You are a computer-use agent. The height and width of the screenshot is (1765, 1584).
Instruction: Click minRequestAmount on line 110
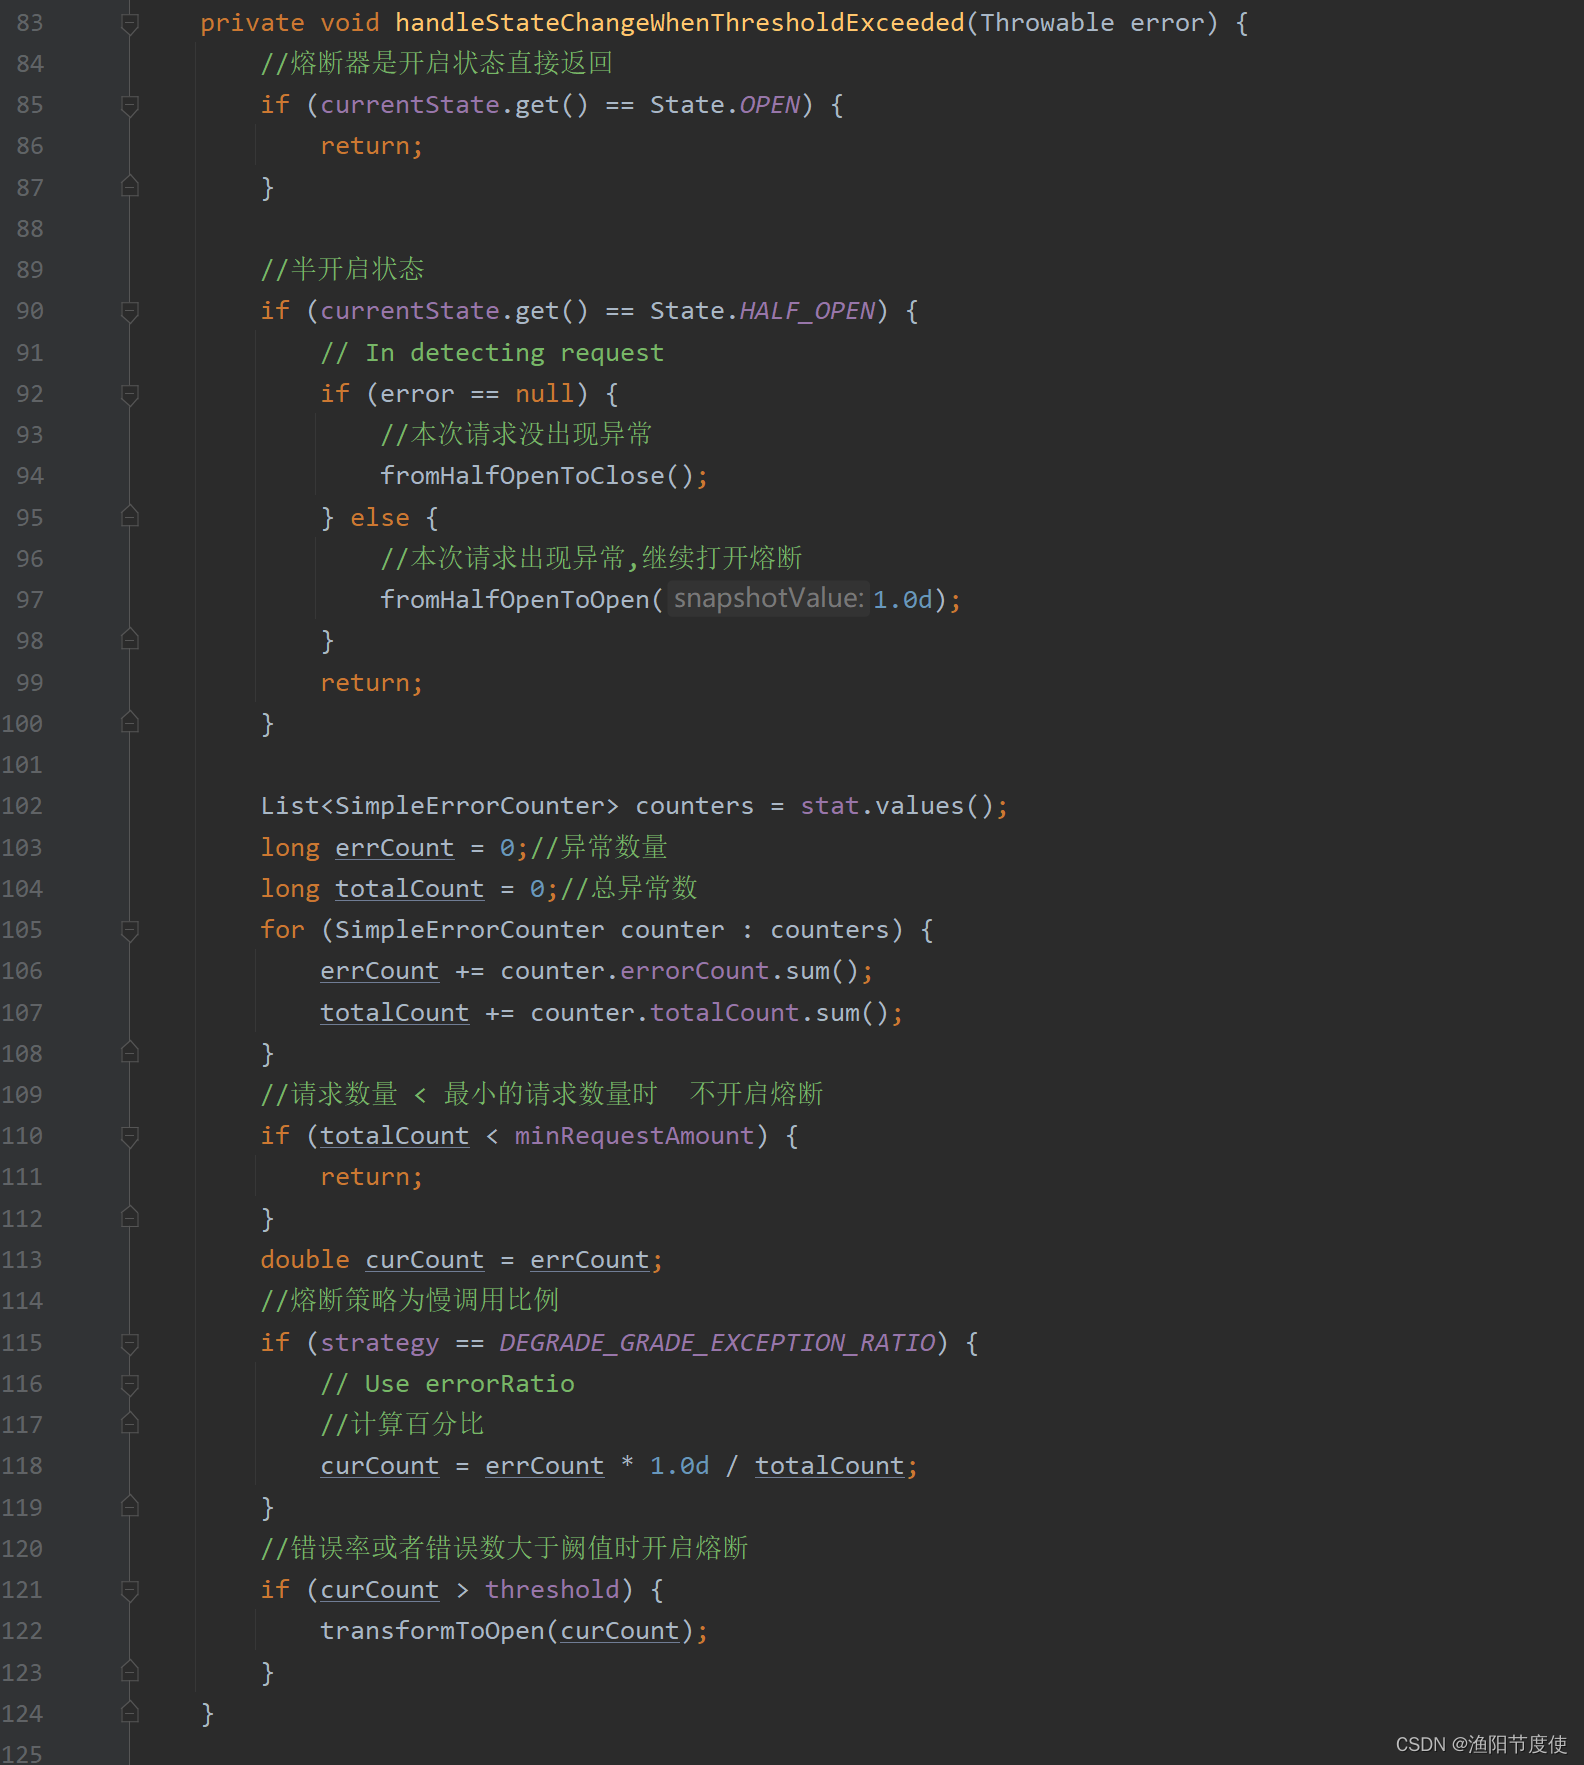point(634,1136)
